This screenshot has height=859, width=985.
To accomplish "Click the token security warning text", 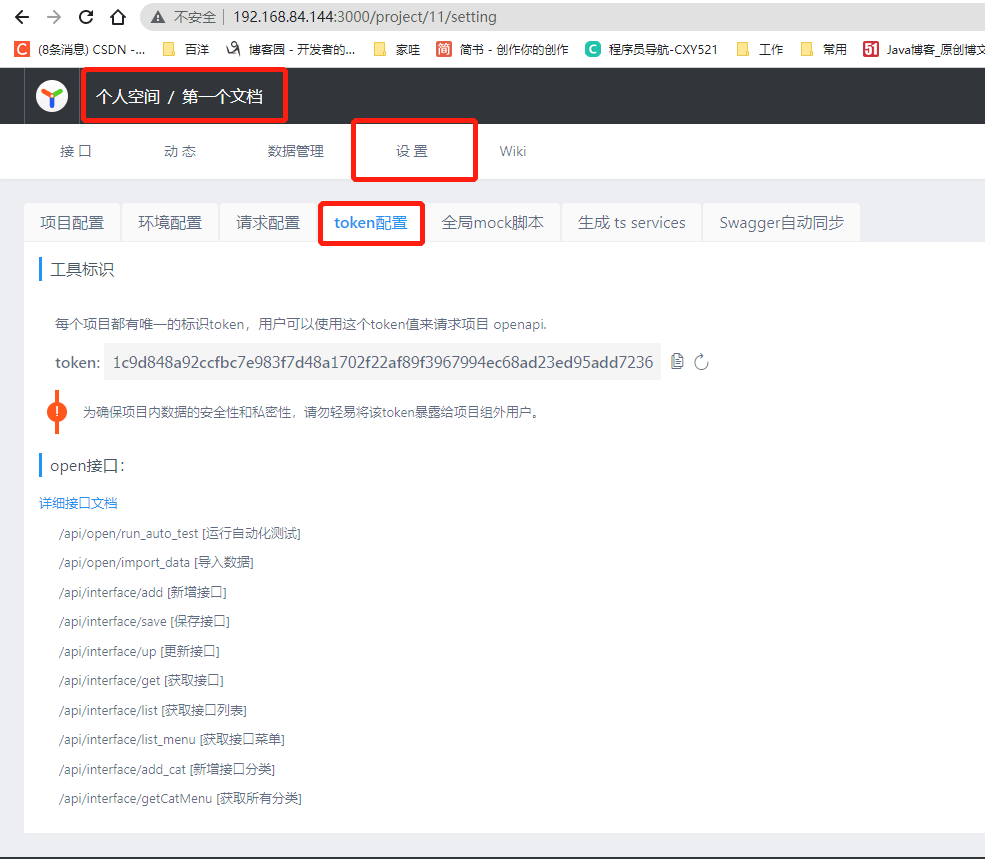I will [312, 412].
